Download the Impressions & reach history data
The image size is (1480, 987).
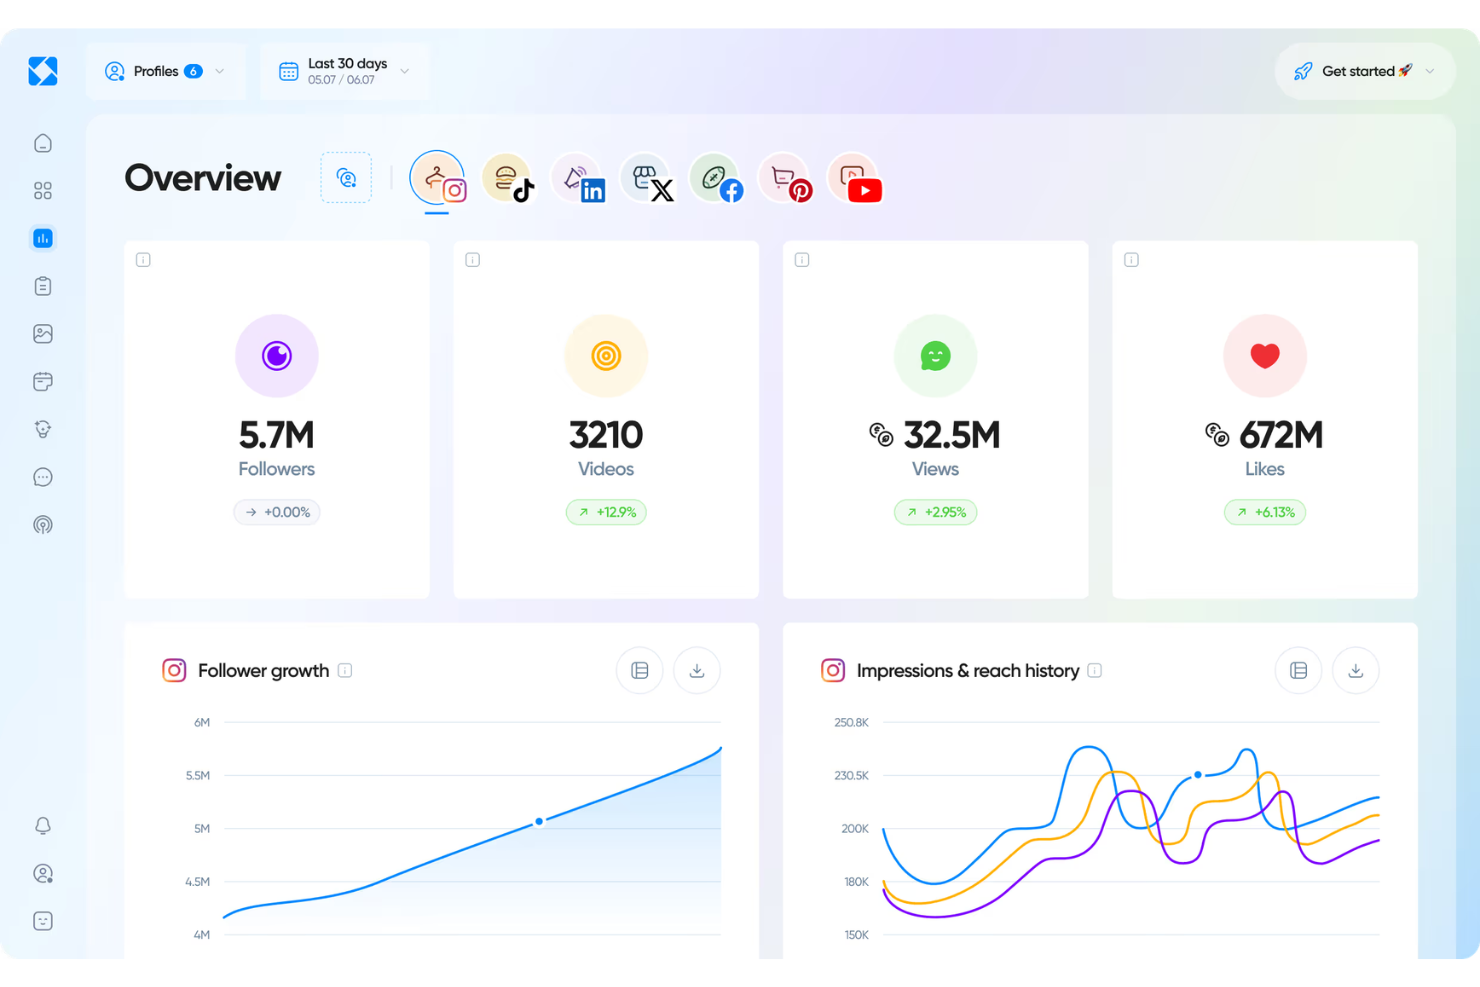click(1355, 670)
